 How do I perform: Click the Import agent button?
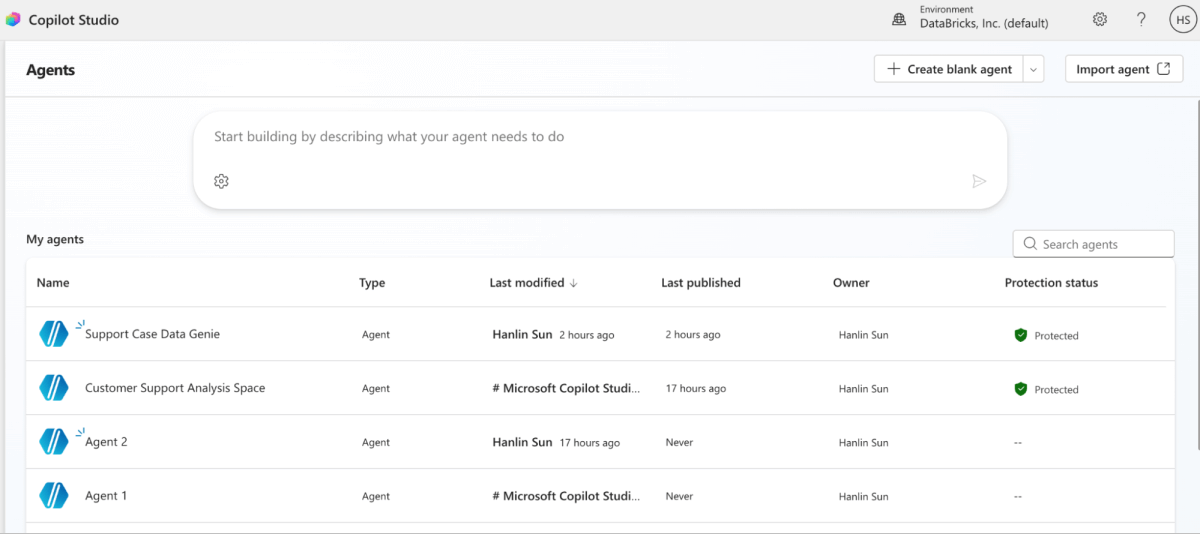[x=1123, y=69]
